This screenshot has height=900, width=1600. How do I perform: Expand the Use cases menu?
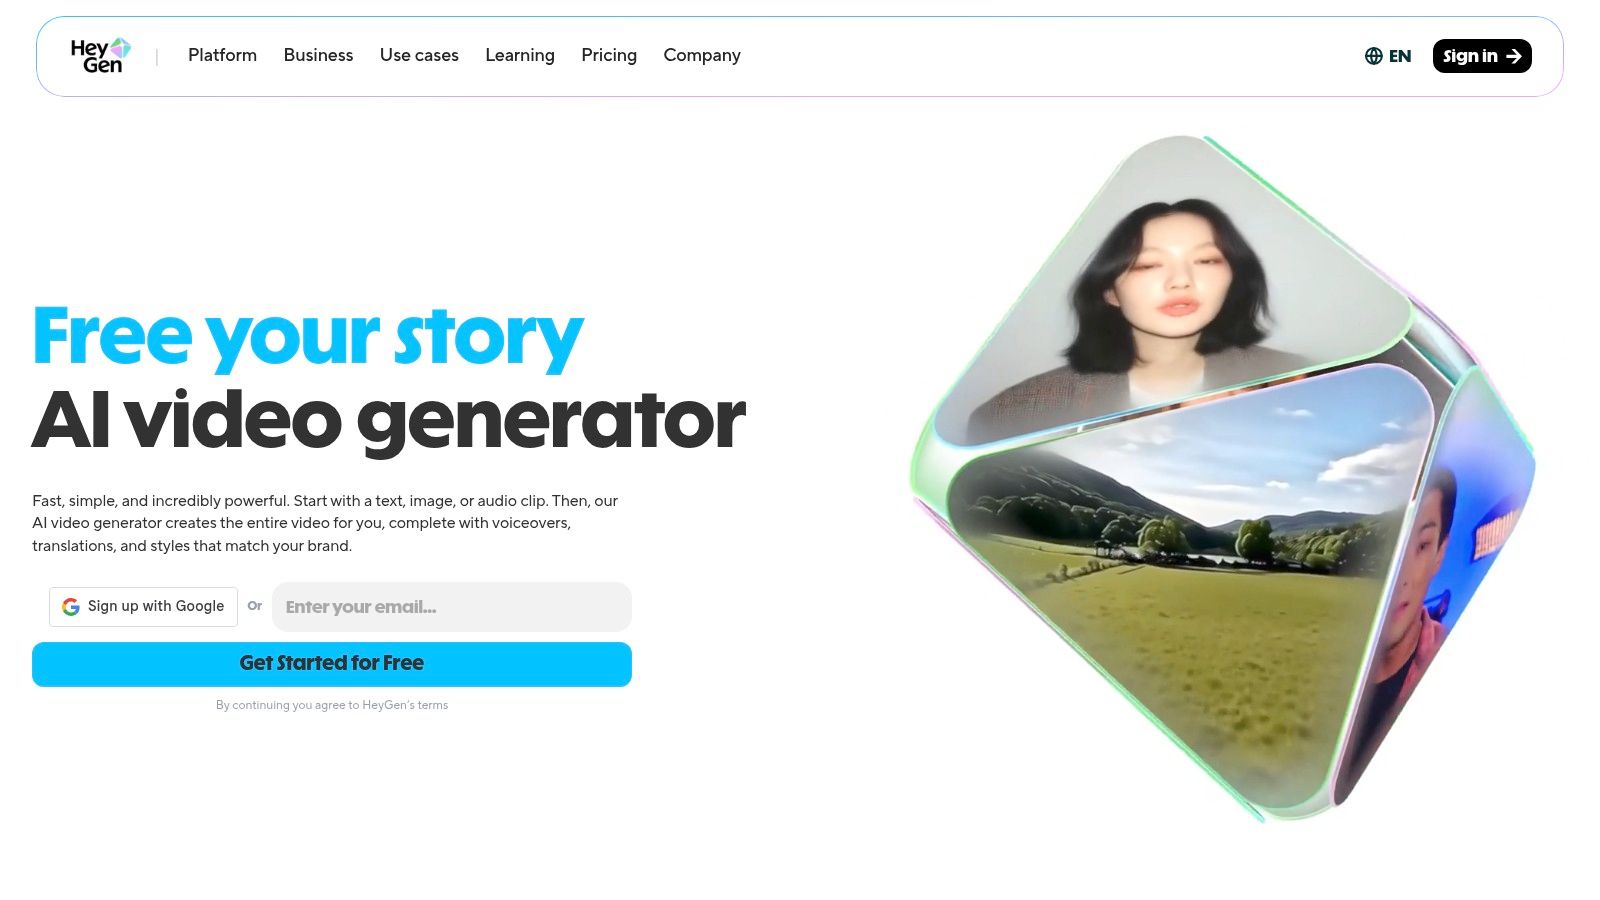[x=419, y=55]
